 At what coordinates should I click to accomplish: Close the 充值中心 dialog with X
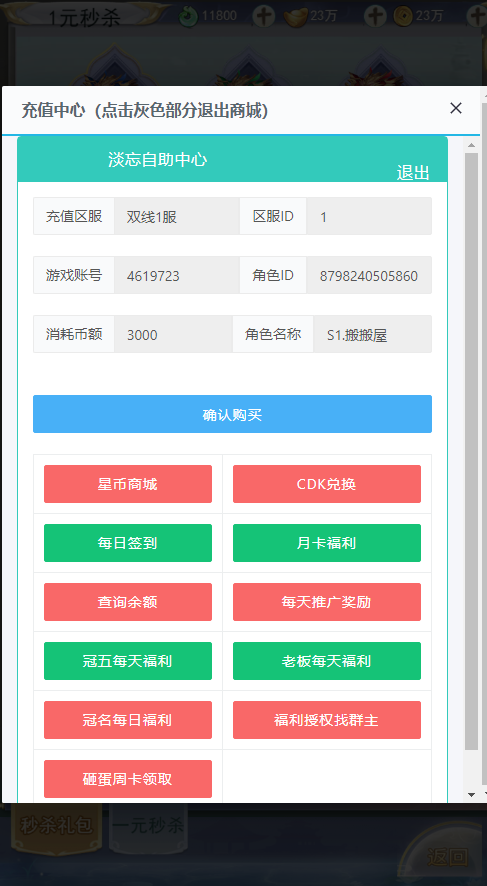(455, 108)
